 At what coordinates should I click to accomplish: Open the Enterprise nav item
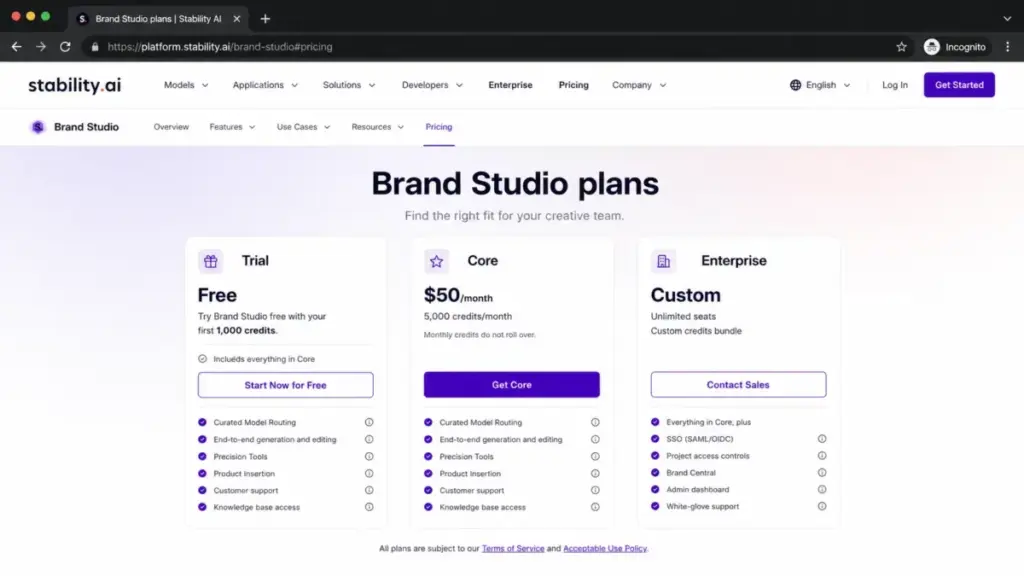coord(510,85)
